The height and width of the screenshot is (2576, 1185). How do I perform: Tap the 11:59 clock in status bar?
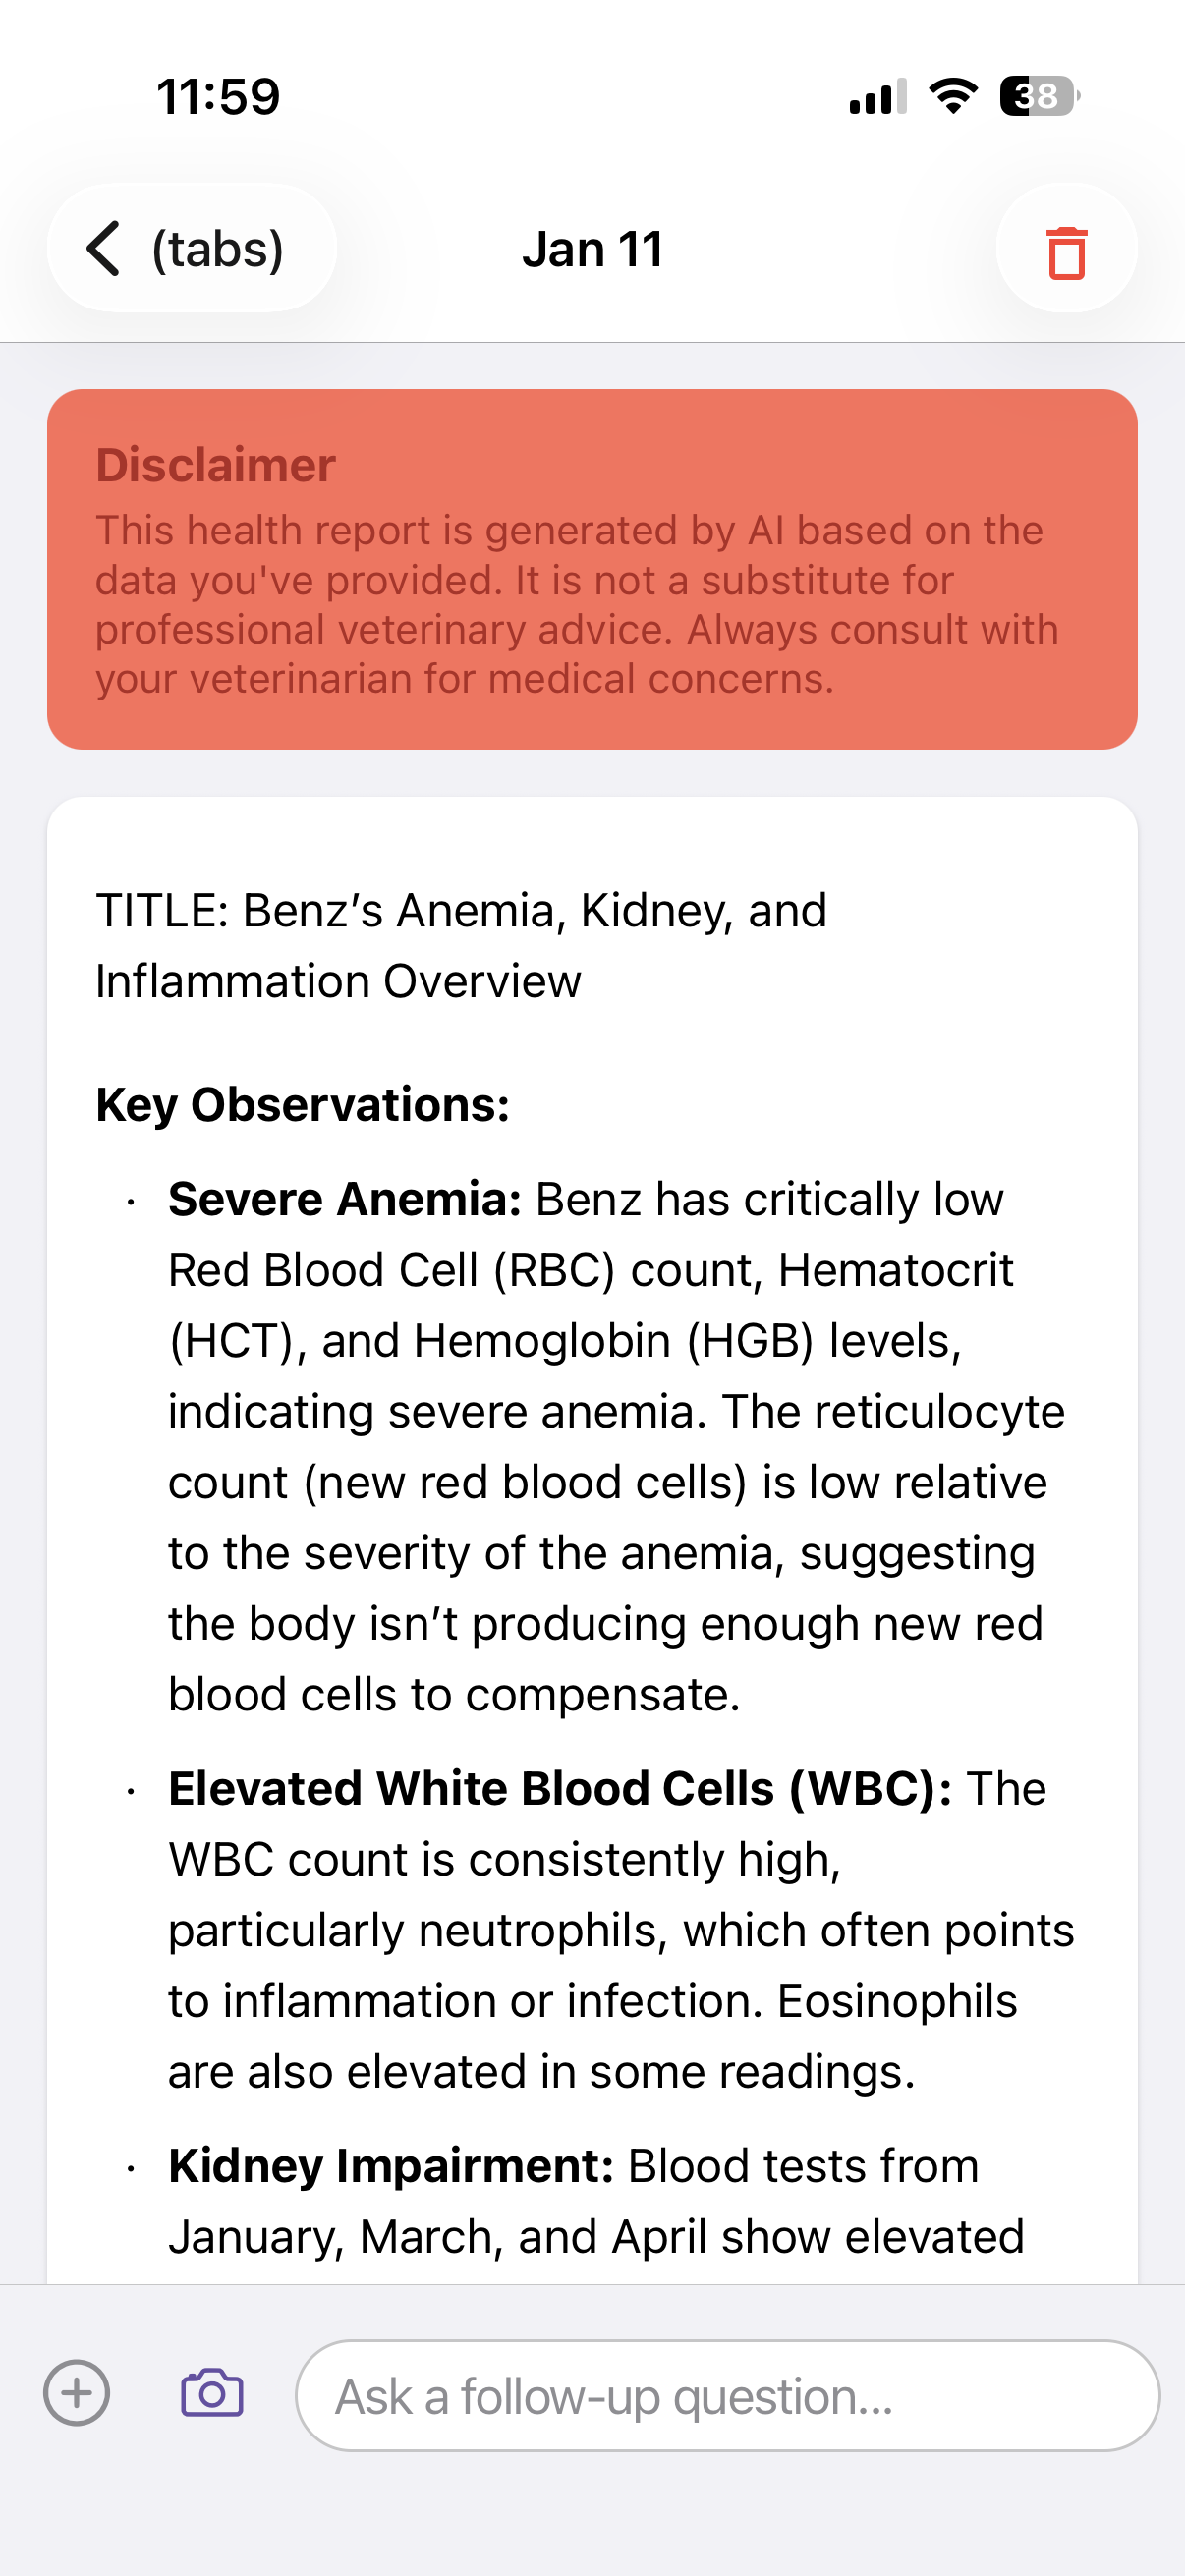218,97
